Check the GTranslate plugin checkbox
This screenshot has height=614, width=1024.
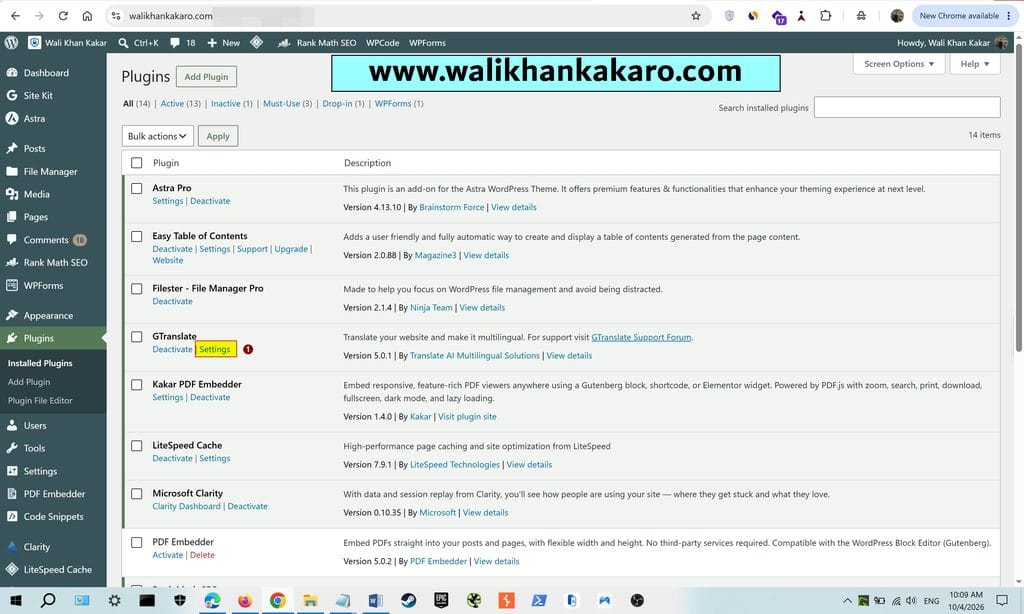(x=136, y=336)
